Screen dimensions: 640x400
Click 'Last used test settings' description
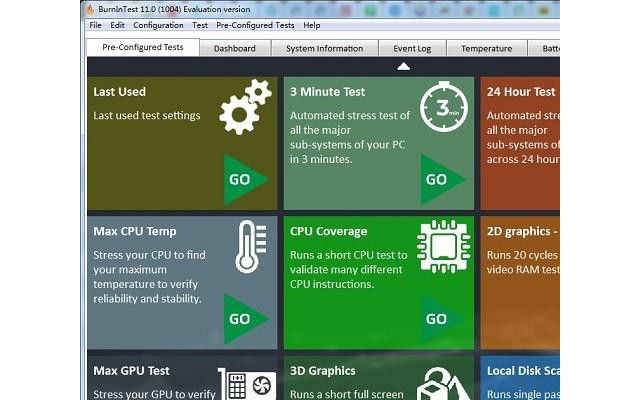pos(147,116)
